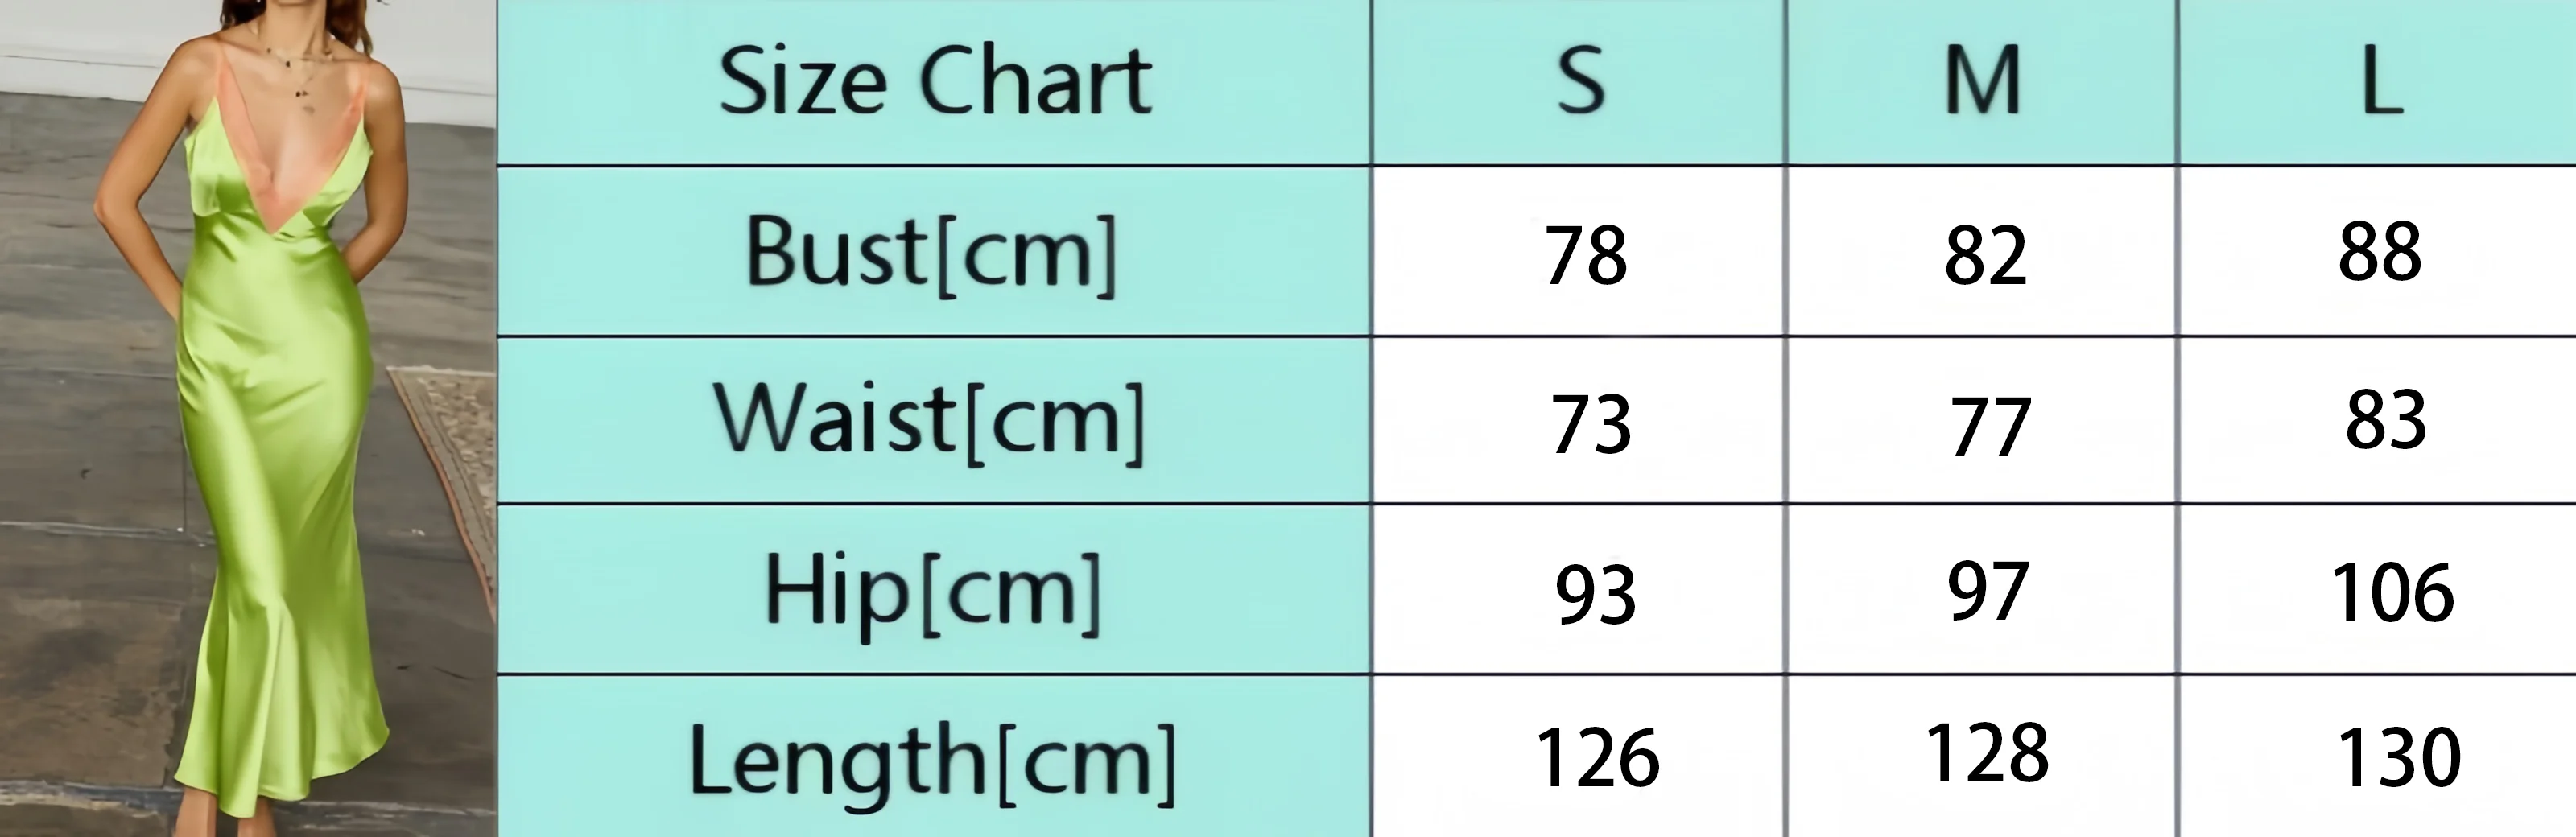Select the L size column header
2576x837 pixels.
point(2378,82)
